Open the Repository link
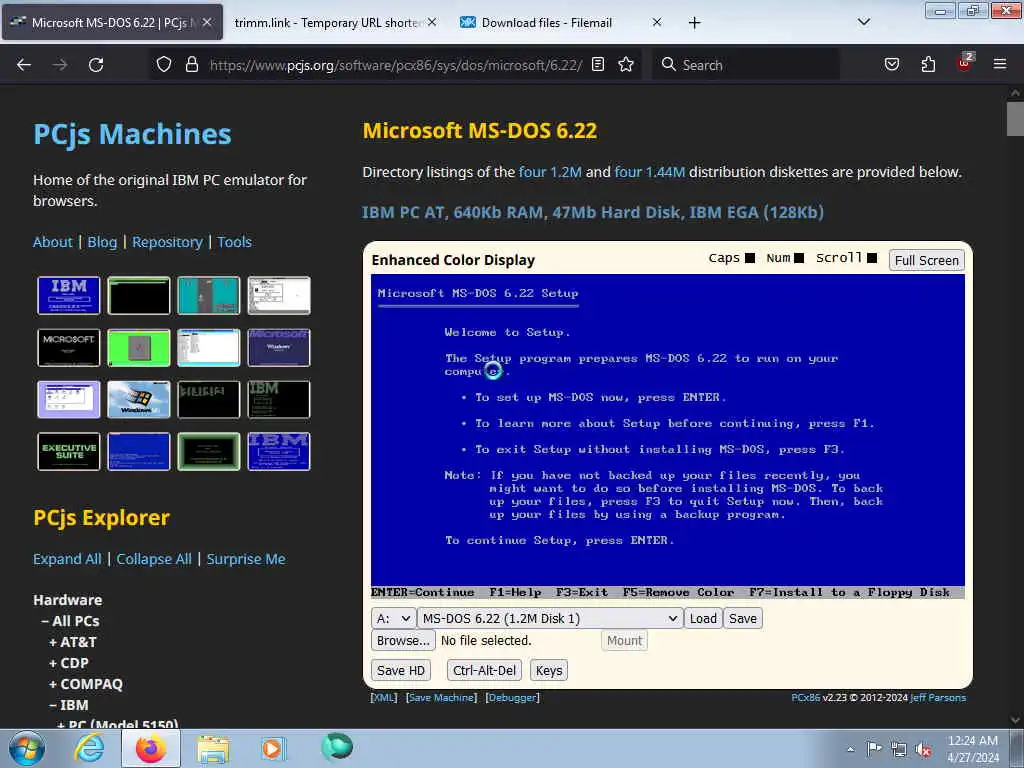Screen dimensions: 1024x768 coord(167,242)
